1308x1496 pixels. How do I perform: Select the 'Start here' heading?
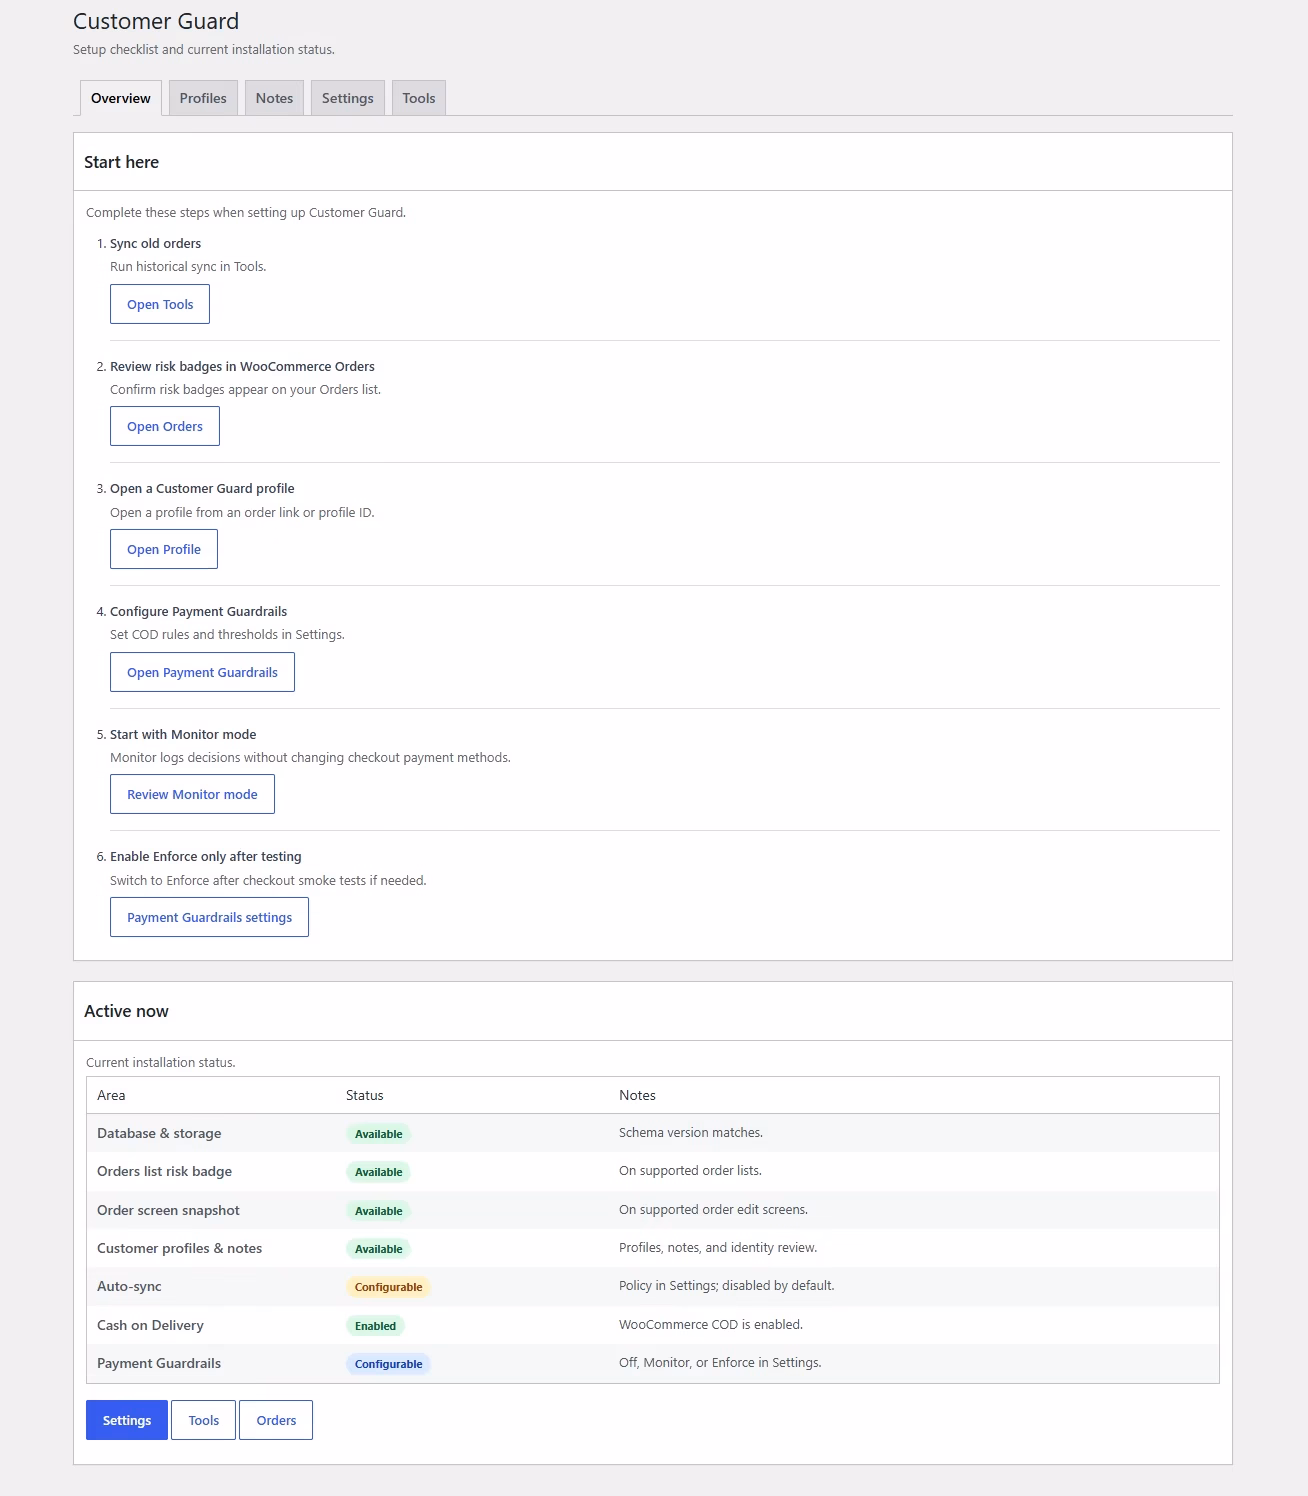[x=121, y=162]
